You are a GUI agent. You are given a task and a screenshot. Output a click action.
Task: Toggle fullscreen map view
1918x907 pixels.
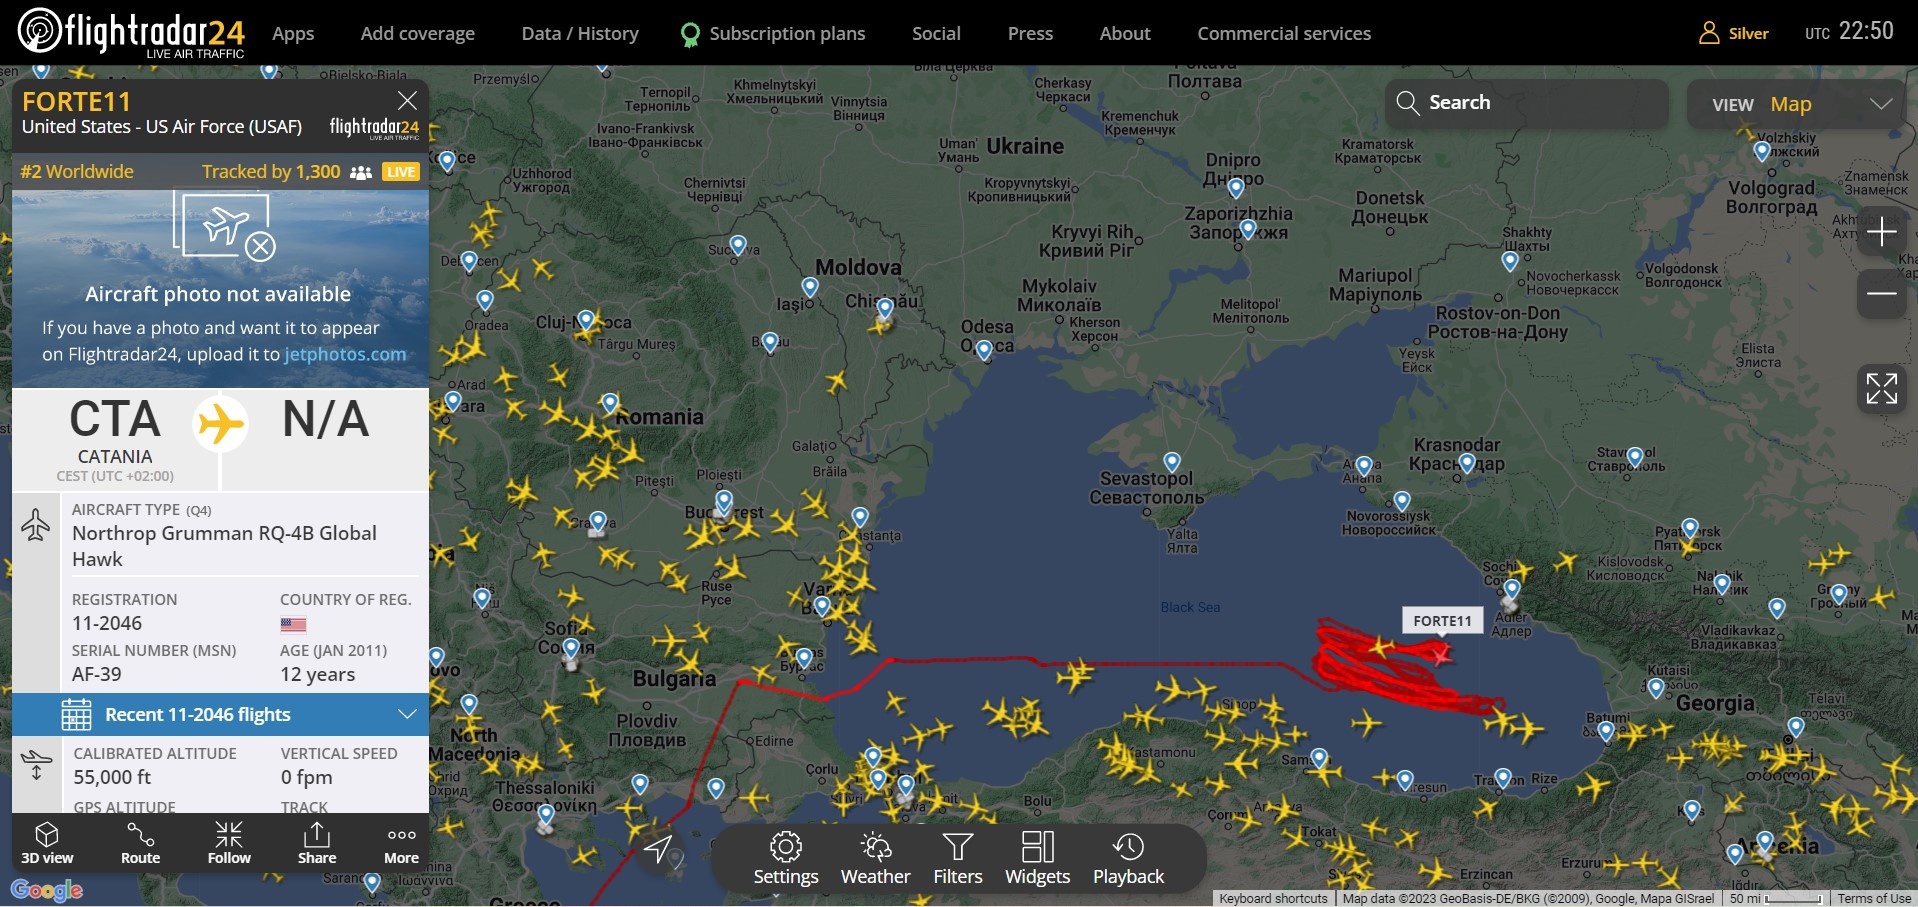click(x=1881, y=388)
